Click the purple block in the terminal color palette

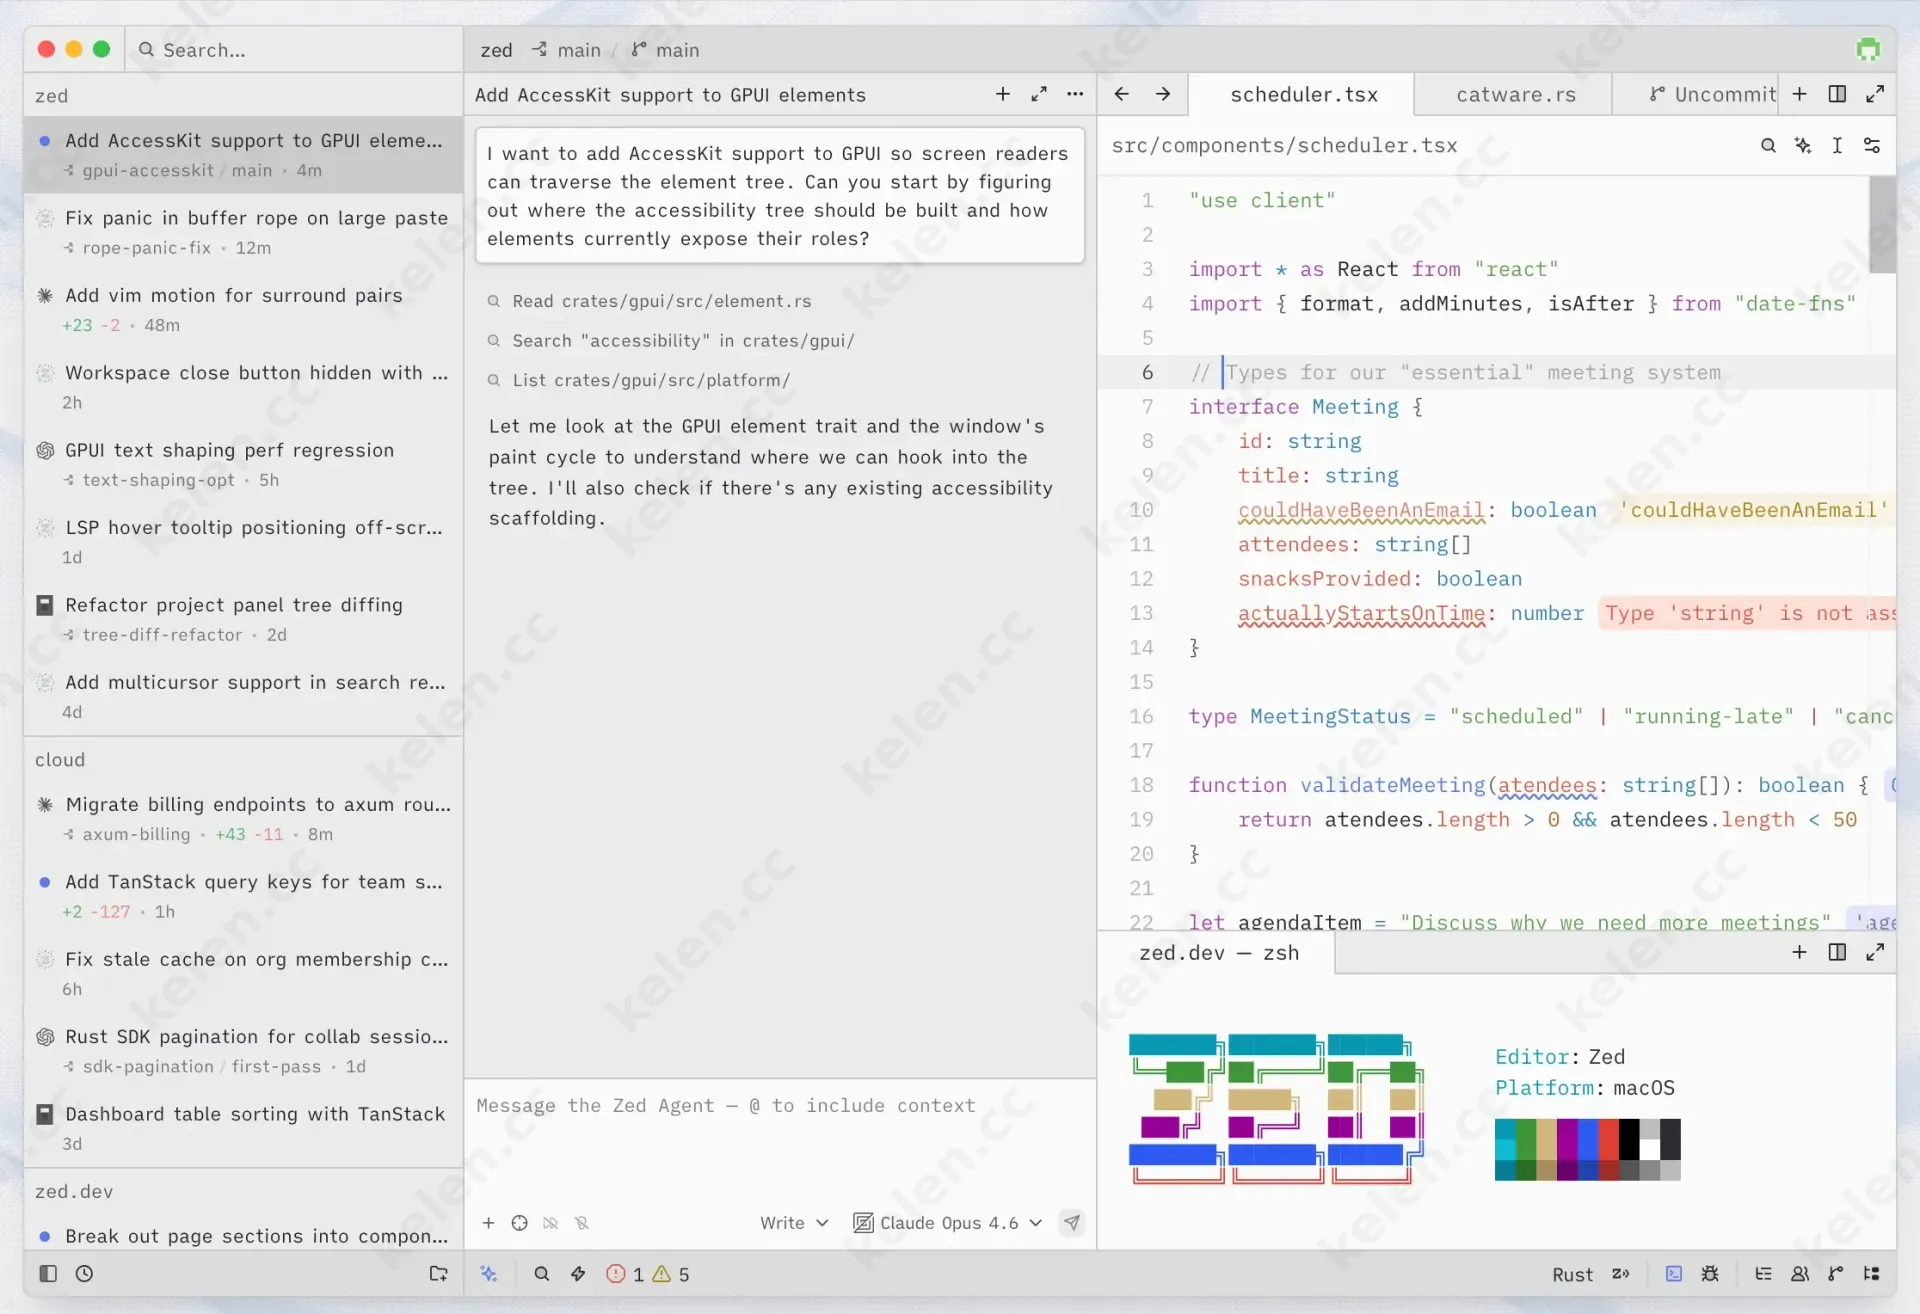(1567, 1137)
